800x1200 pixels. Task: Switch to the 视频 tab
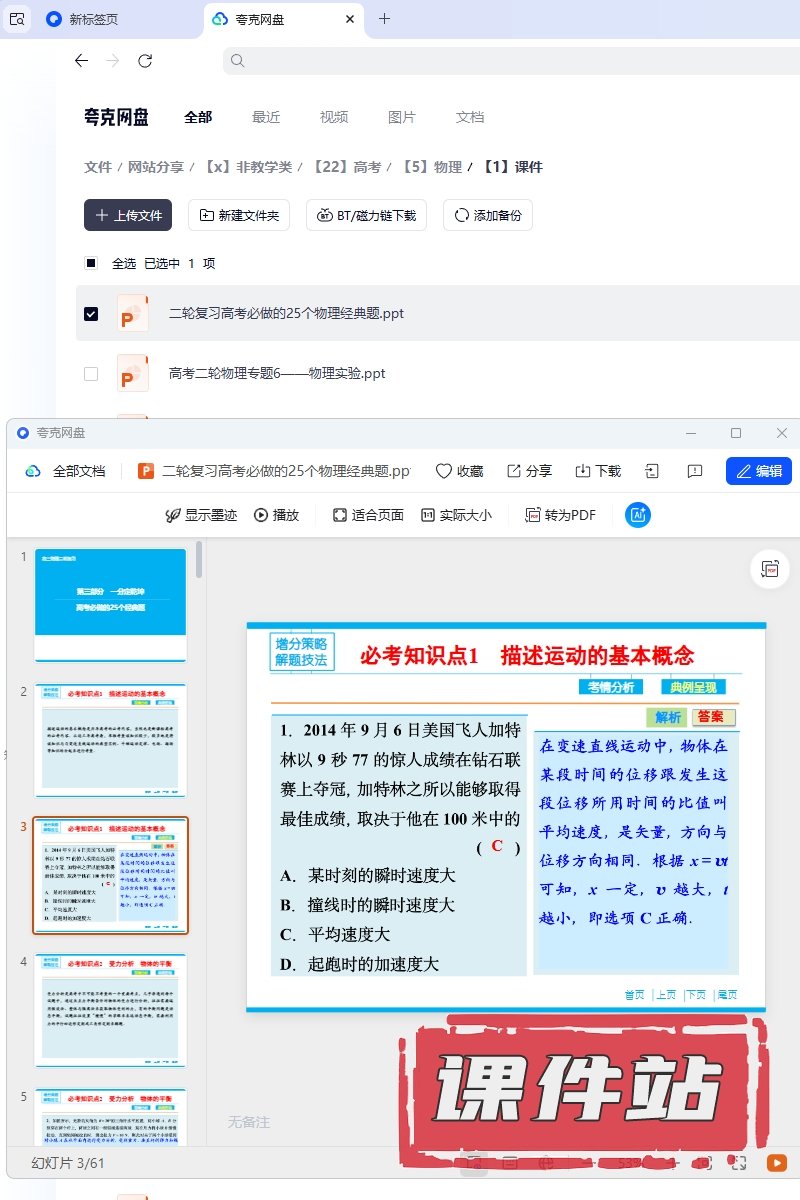coord(334,117)
